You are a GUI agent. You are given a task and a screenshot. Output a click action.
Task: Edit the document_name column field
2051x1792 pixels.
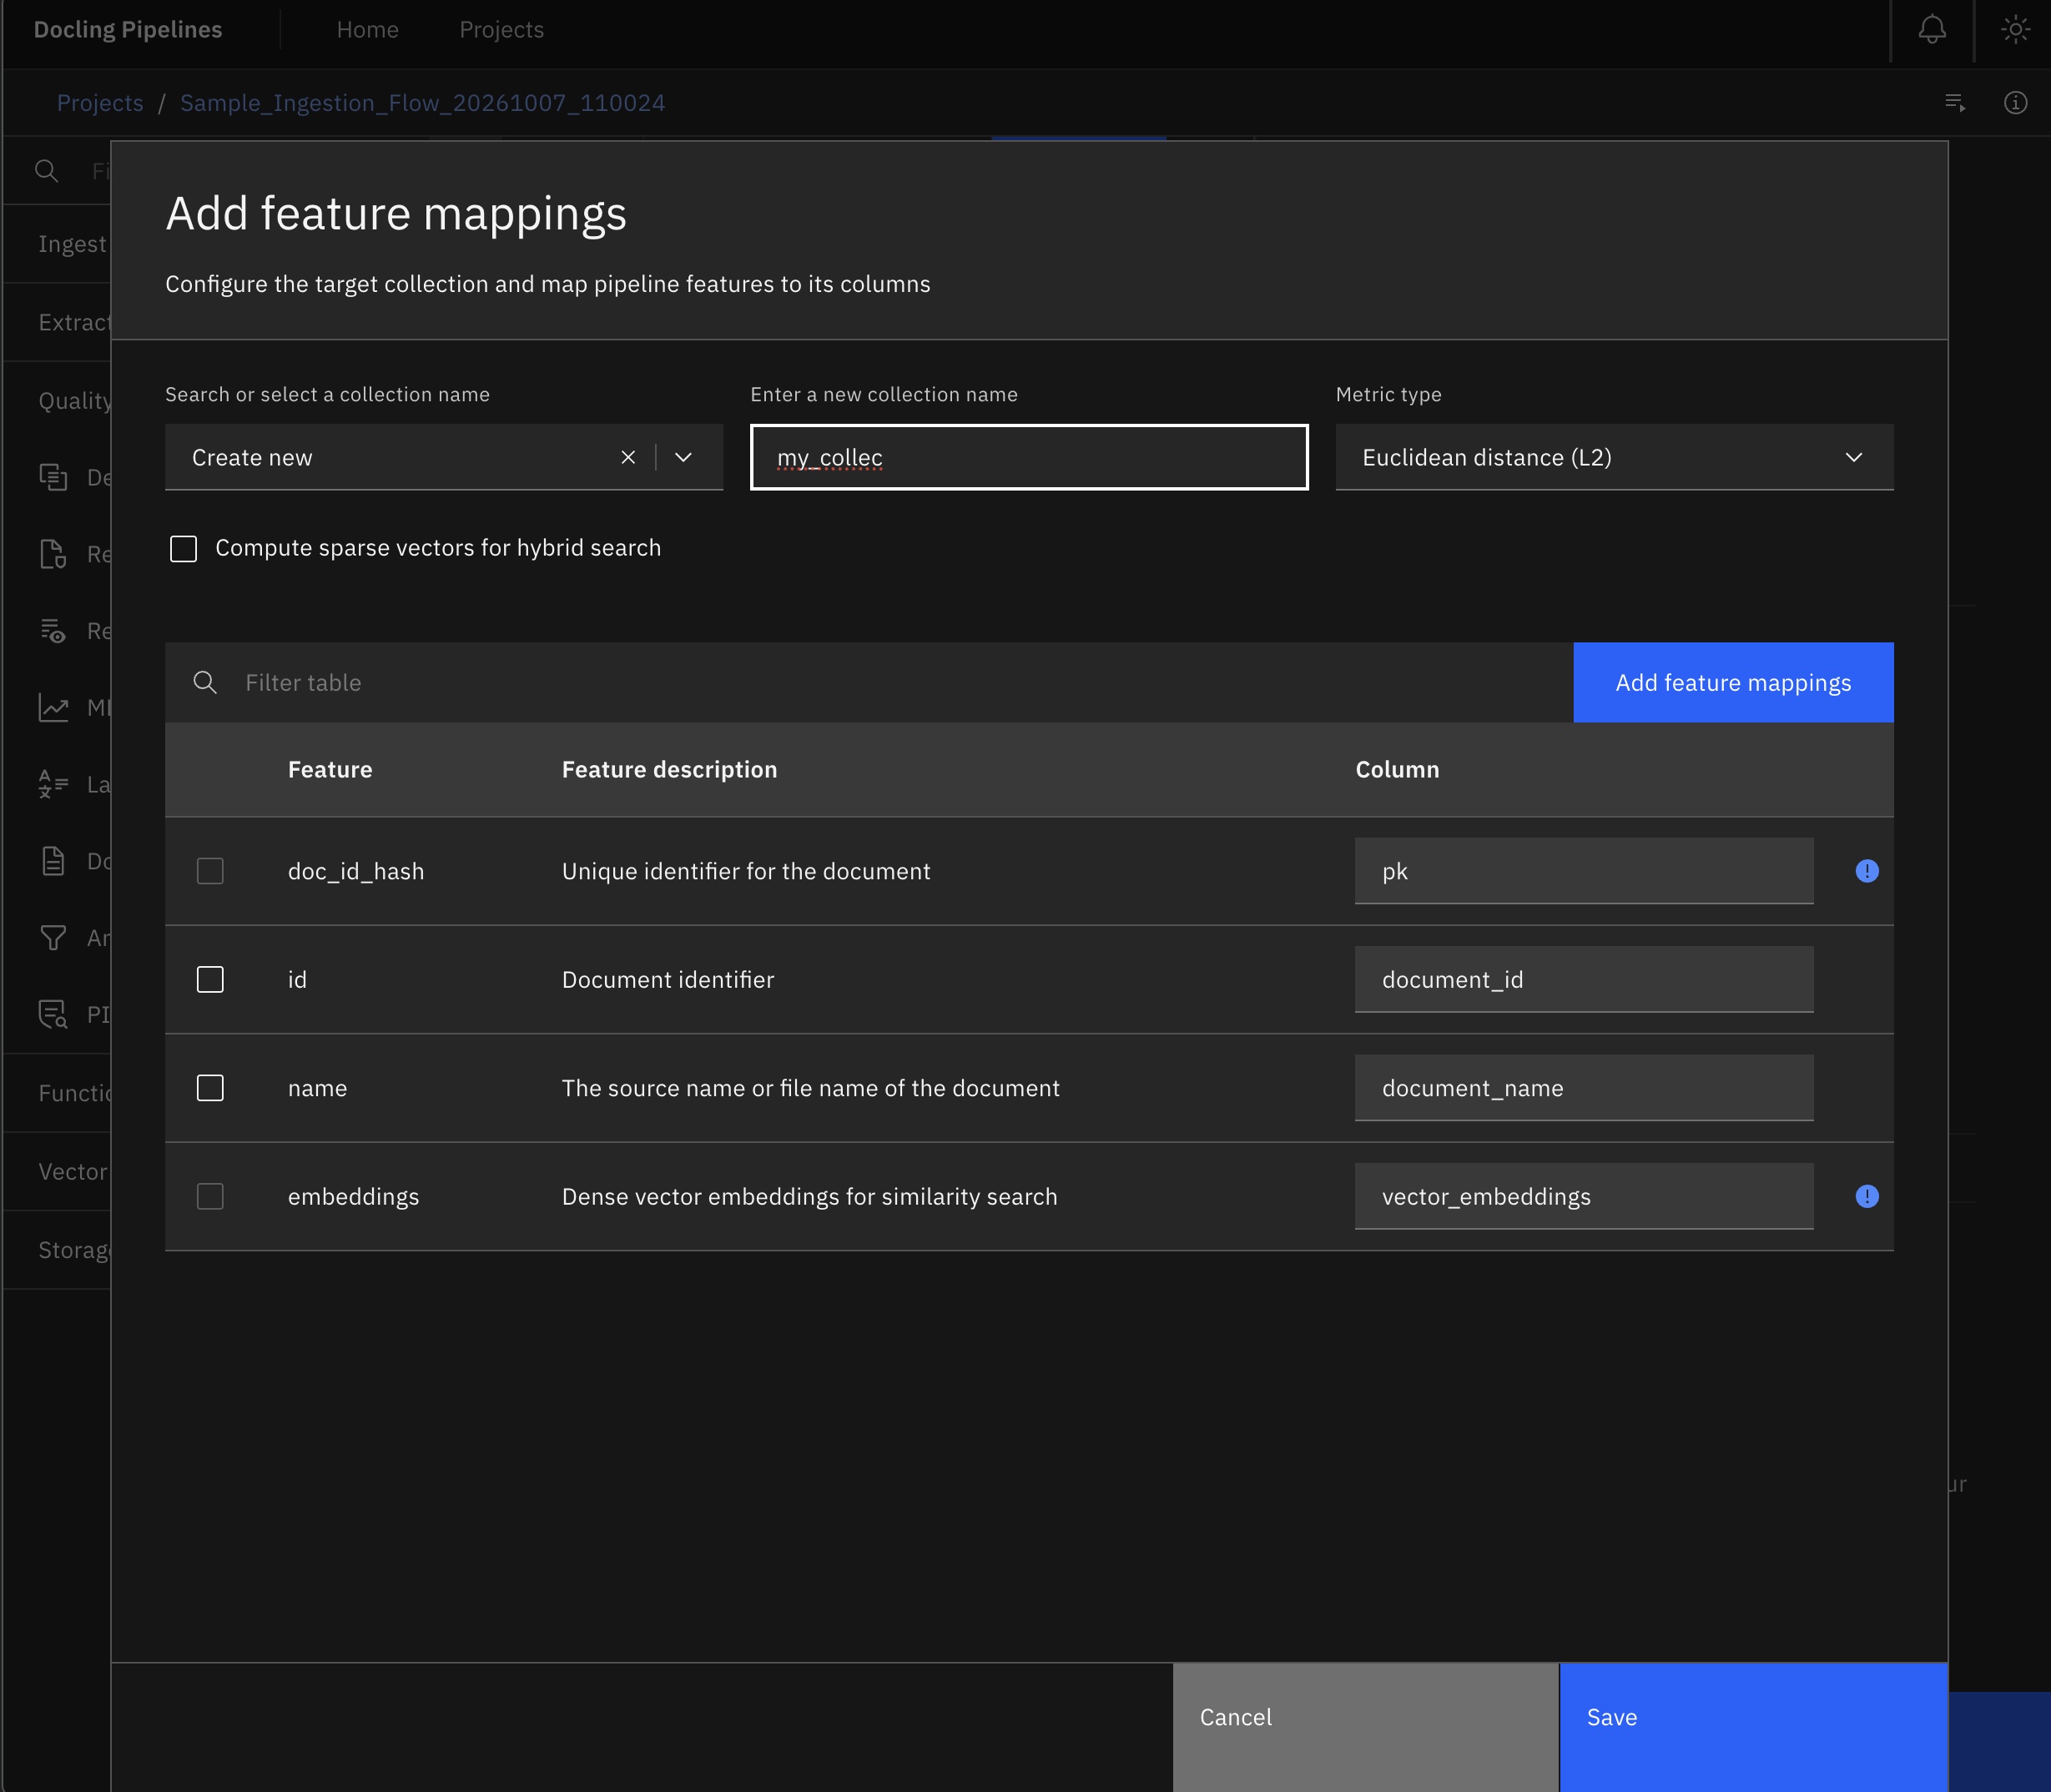point(1584,1088)
